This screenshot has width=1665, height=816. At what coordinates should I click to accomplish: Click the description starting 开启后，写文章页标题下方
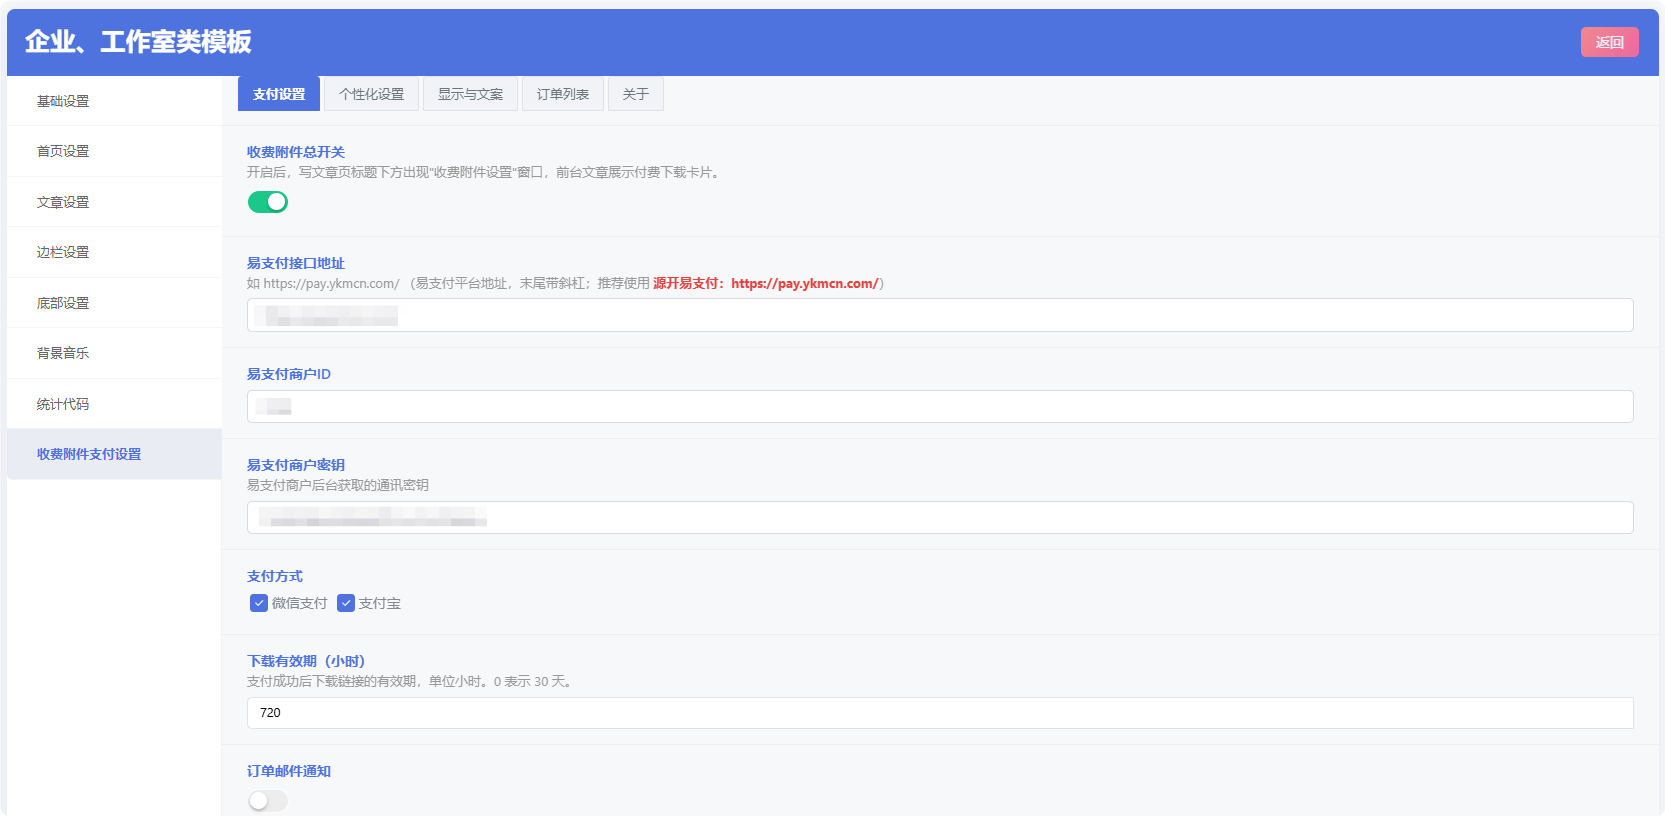coord(485,172)
